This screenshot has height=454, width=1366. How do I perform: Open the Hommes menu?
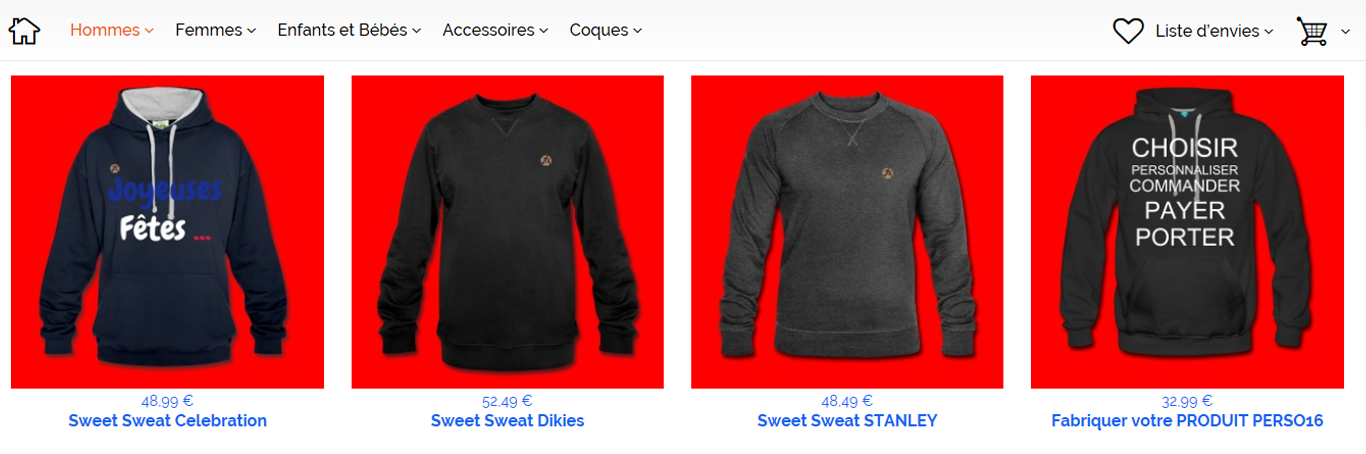click(x=111, y=30)
